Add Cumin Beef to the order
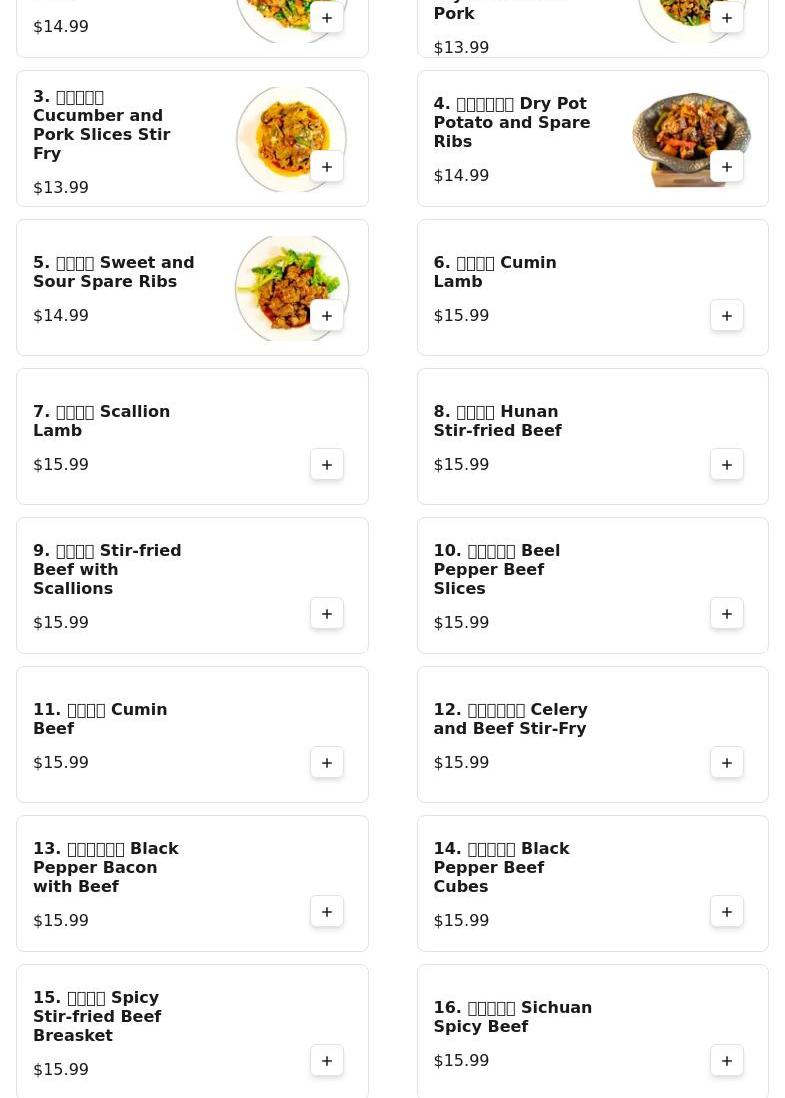Viewport: 785px width, 1098px height. coord(326,763)
